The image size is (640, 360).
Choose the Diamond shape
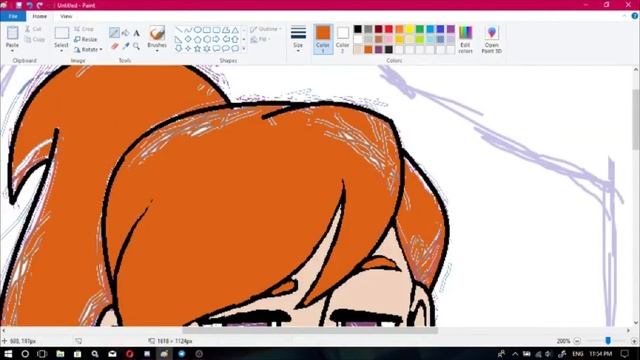(188, 39)
